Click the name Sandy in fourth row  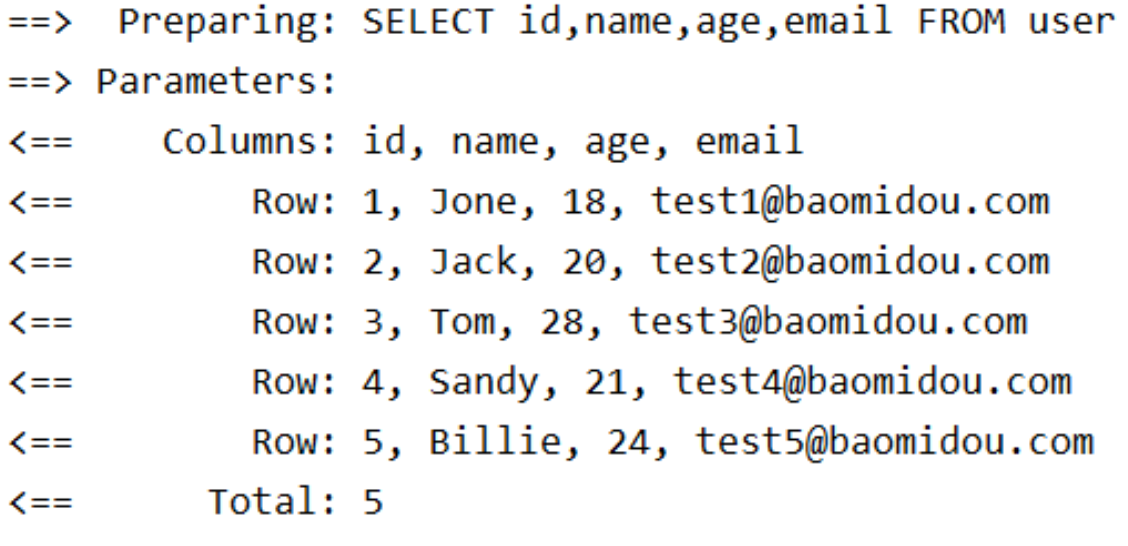coord(483,383)
